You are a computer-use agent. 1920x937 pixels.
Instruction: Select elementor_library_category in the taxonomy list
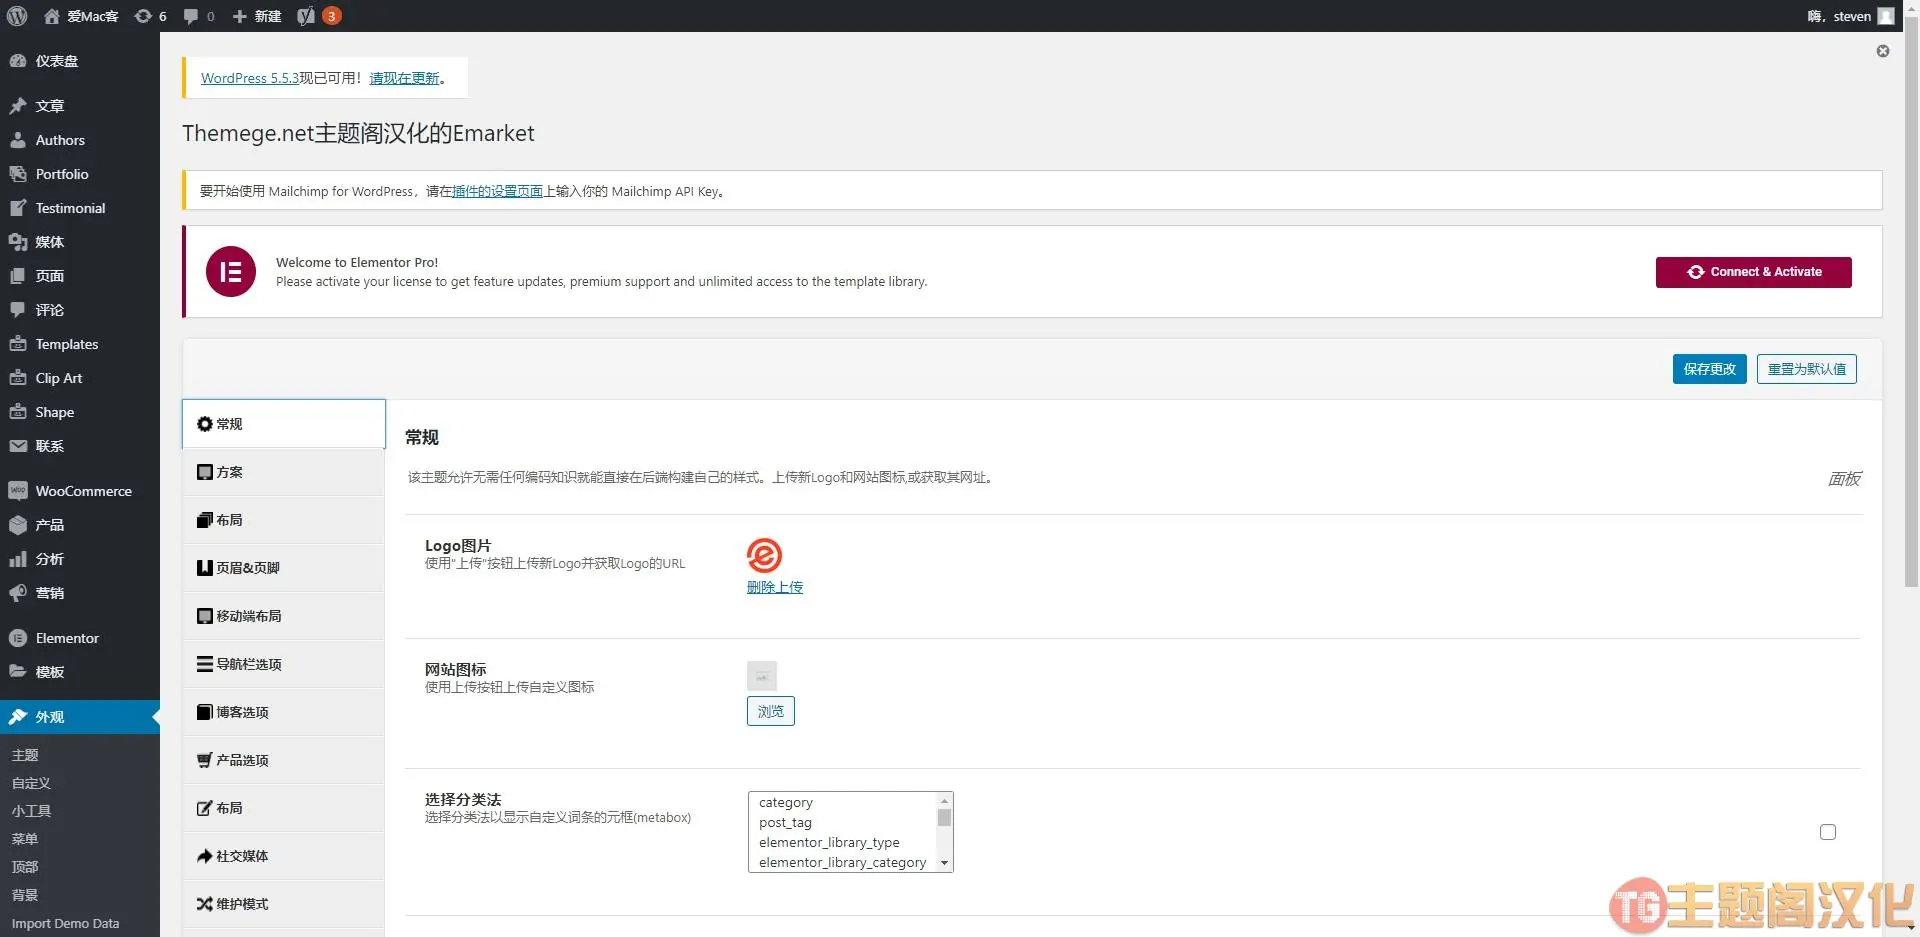[x=842, y=862]
